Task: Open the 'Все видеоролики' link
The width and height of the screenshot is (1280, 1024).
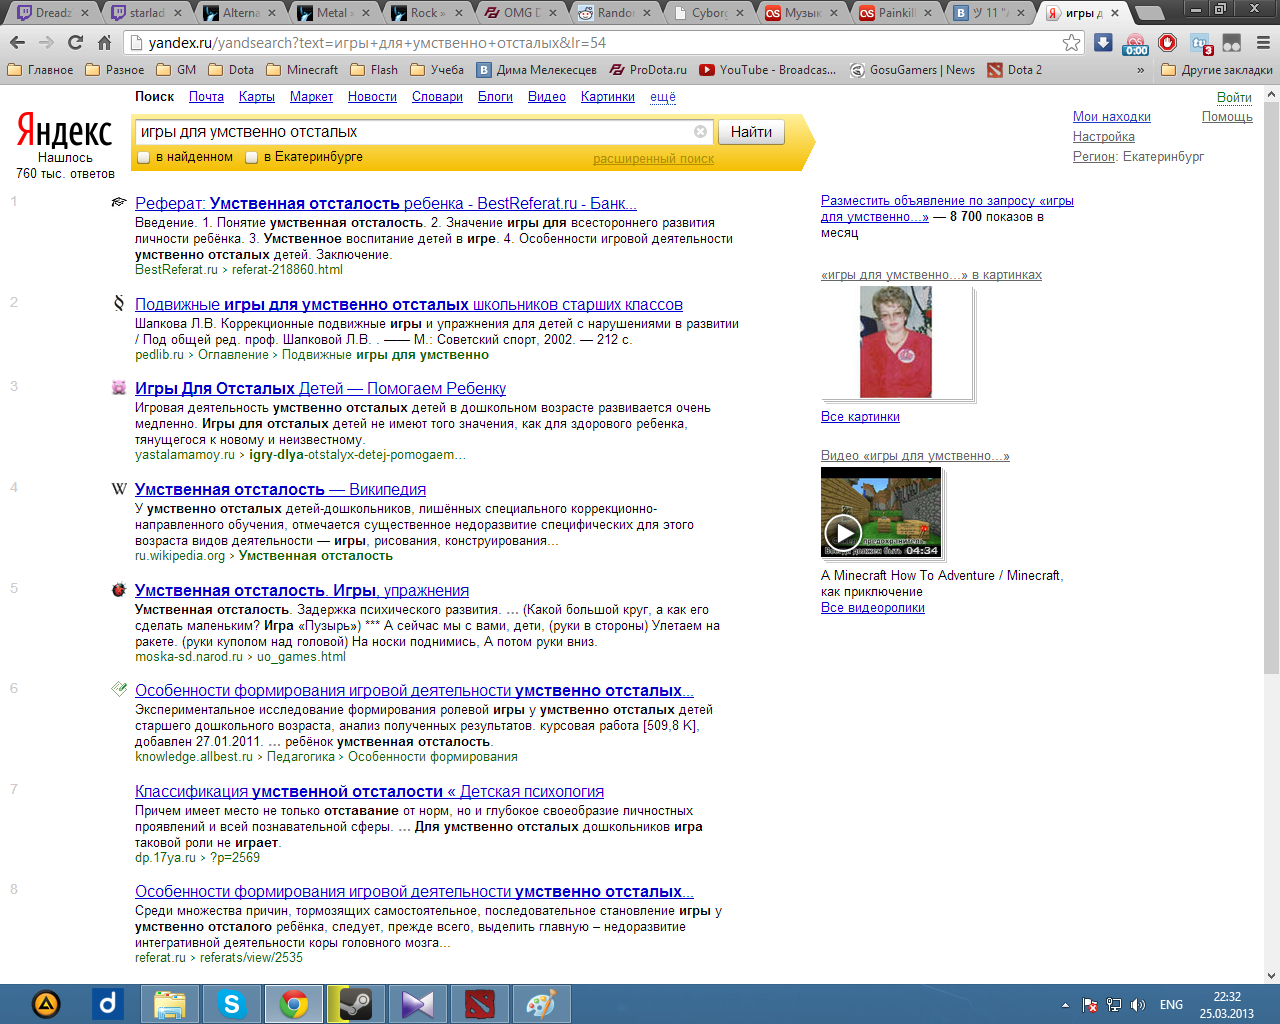Action: 872,607
